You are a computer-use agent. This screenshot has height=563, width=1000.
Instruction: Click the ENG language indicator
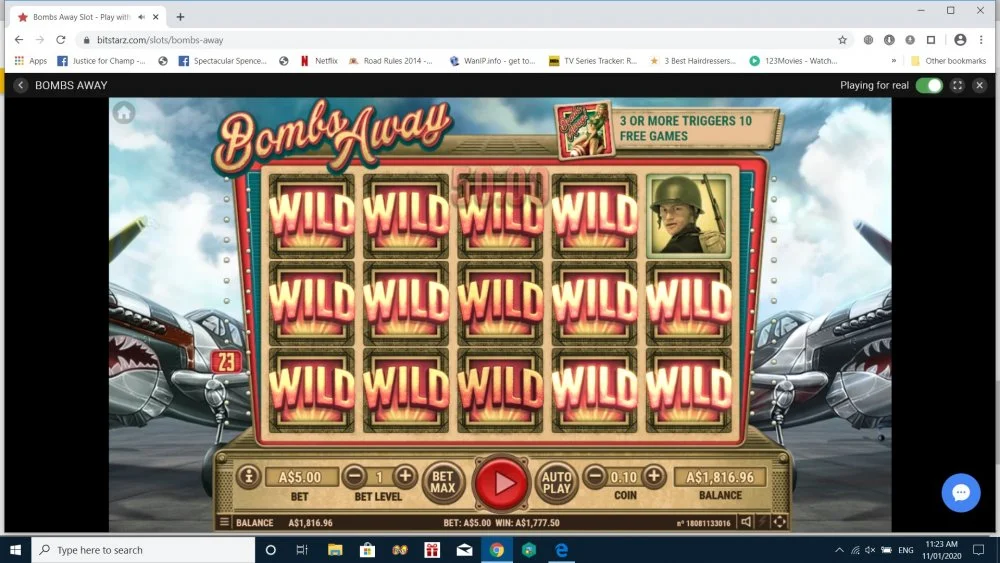point(906,550)
